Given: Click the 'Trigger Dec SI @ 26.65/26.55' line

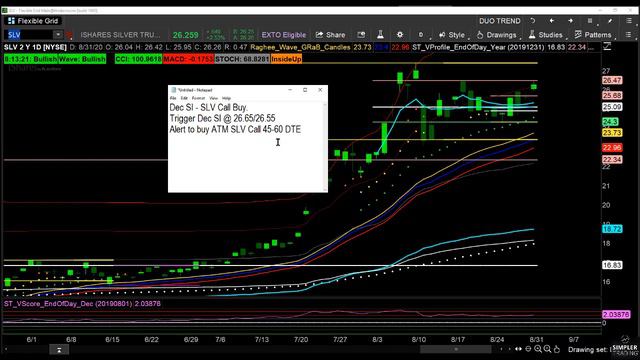Looking at the screenshot, I should tap(222, 118).
